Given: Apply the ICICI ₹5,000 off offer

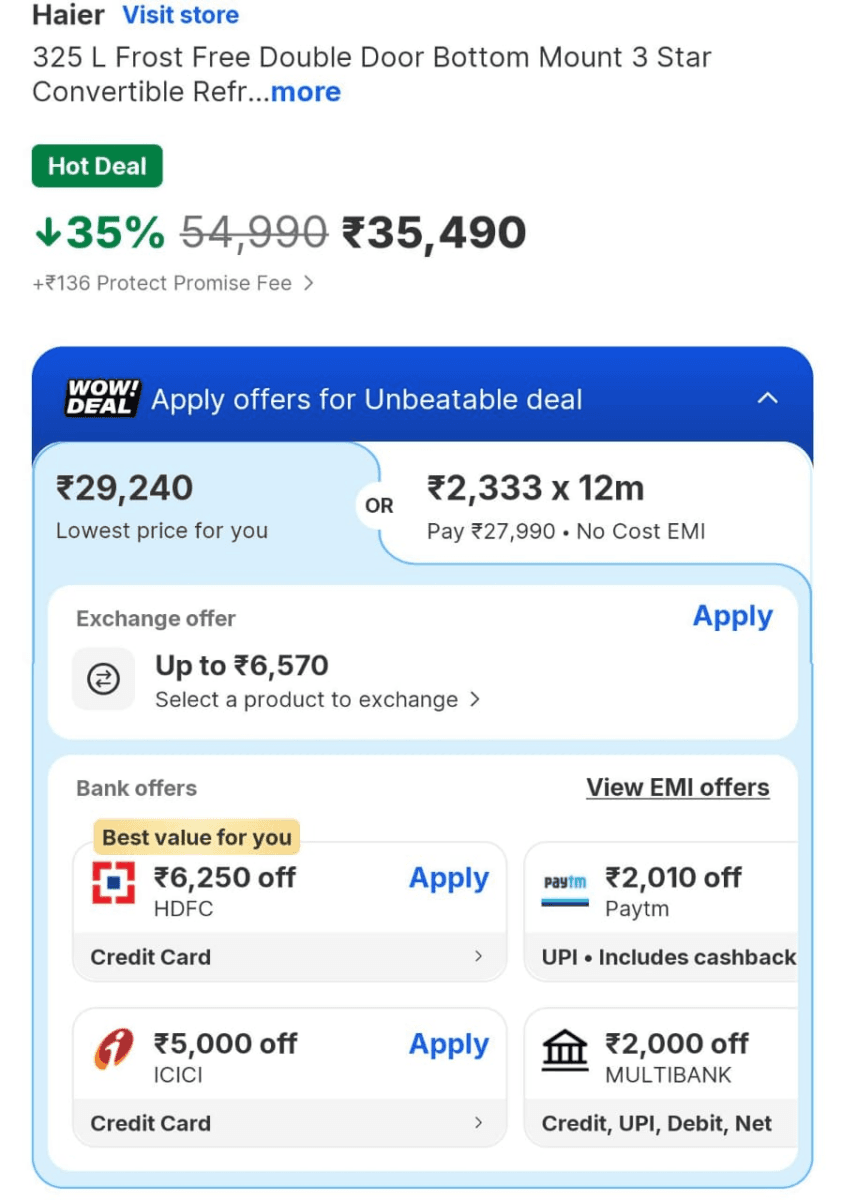Looking at the screenshot, I should tap(449, 1044).
